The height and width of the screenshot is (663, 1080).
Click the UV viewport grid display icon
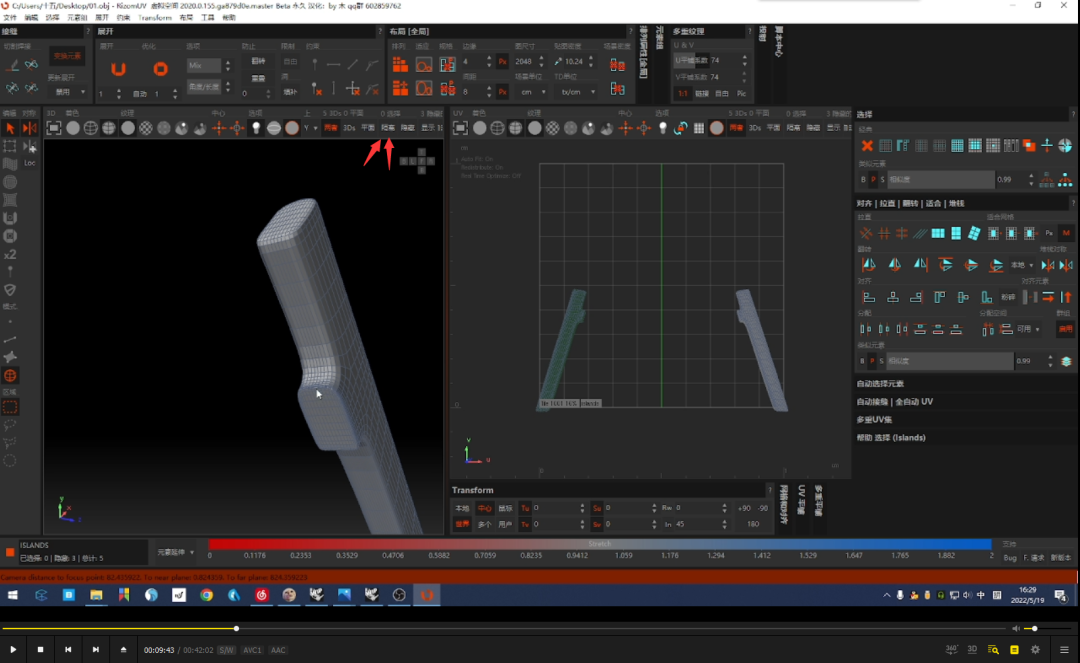coord(698,128)
